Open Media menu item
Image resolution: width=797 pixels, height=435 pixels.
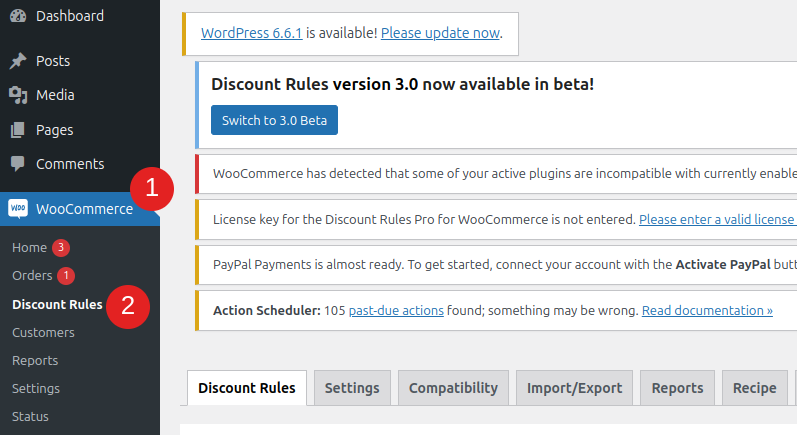55,95
